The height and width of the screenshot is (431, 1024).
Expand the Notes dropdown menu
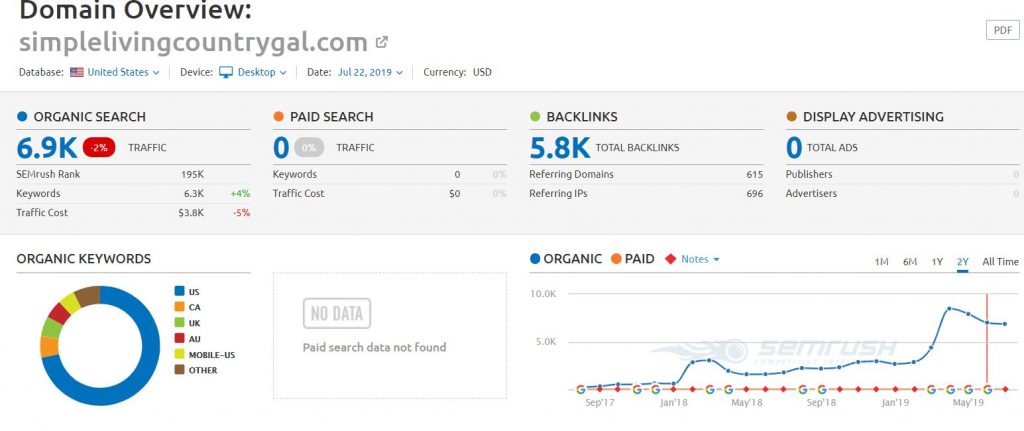tap(699, 259)
